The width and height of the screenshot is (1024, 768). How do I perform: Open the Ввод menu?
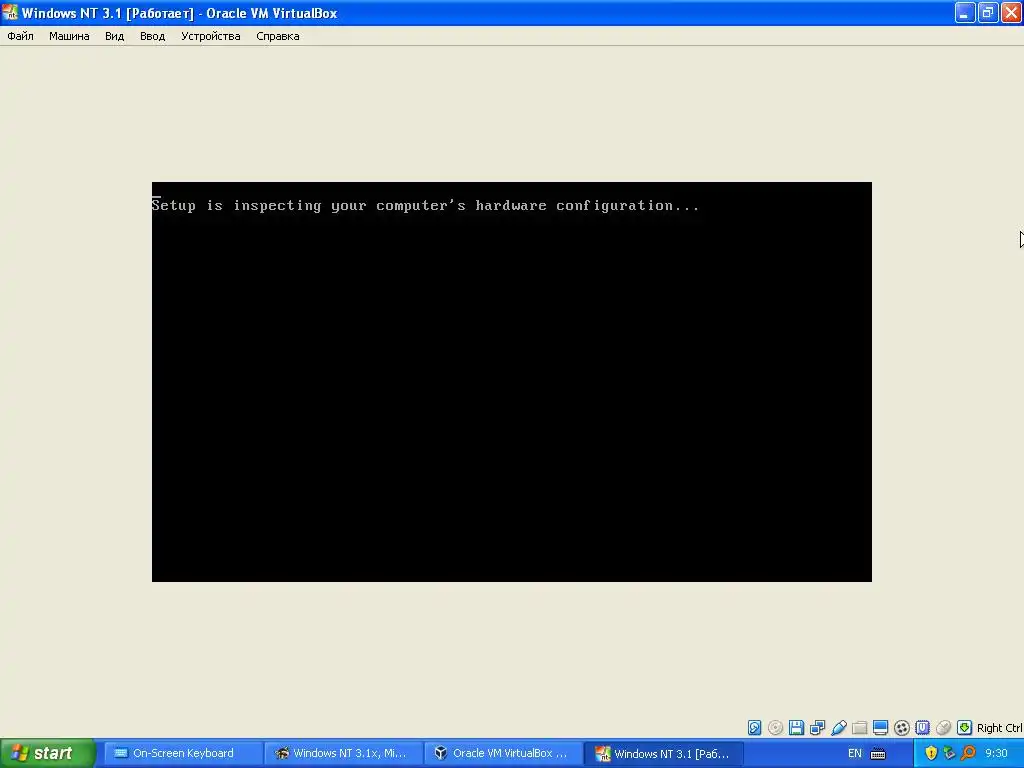pos(152,36)
